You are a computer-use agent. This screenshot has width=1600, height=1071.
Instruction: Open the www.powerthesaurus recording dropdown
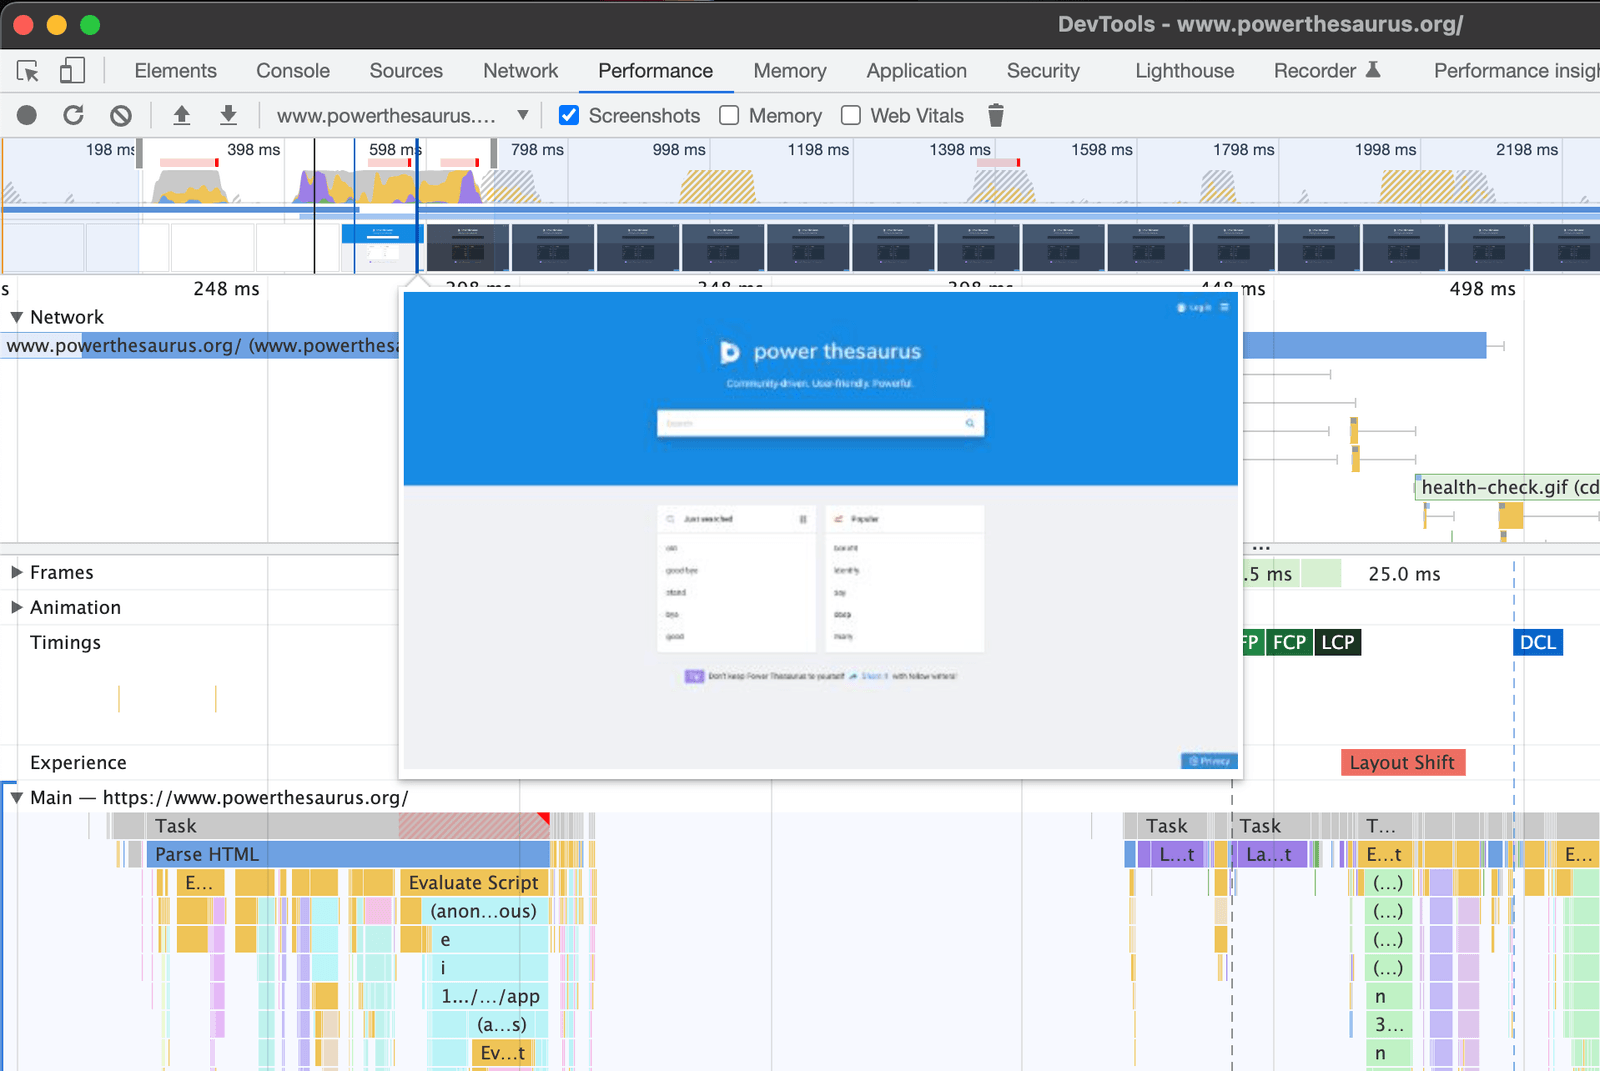522,116
